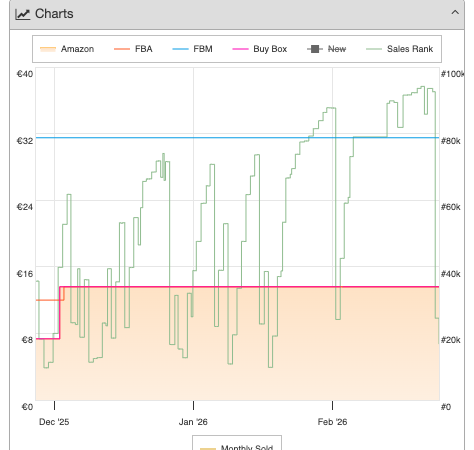Toggle the Sales Rank series in the legend
Image resolution: width=474 pixels, height=450 pixels.
[x=400, y=49]
